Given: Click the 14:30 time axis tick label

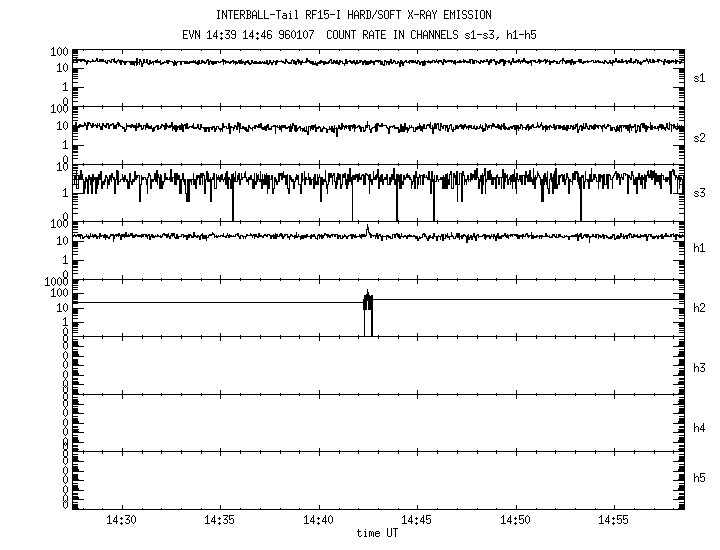Looking at the screenshot, I should point(121,522).
